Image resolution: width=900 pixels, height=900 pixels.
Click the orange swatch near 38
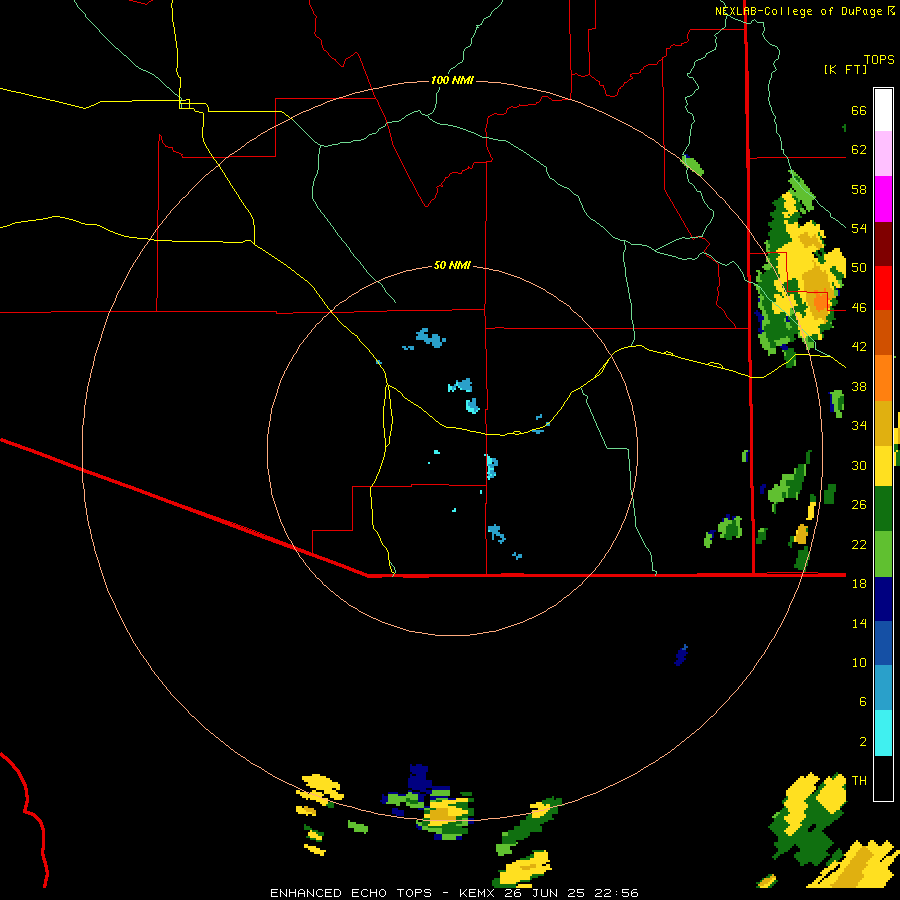pyautogui.click(x=883, y=377)
